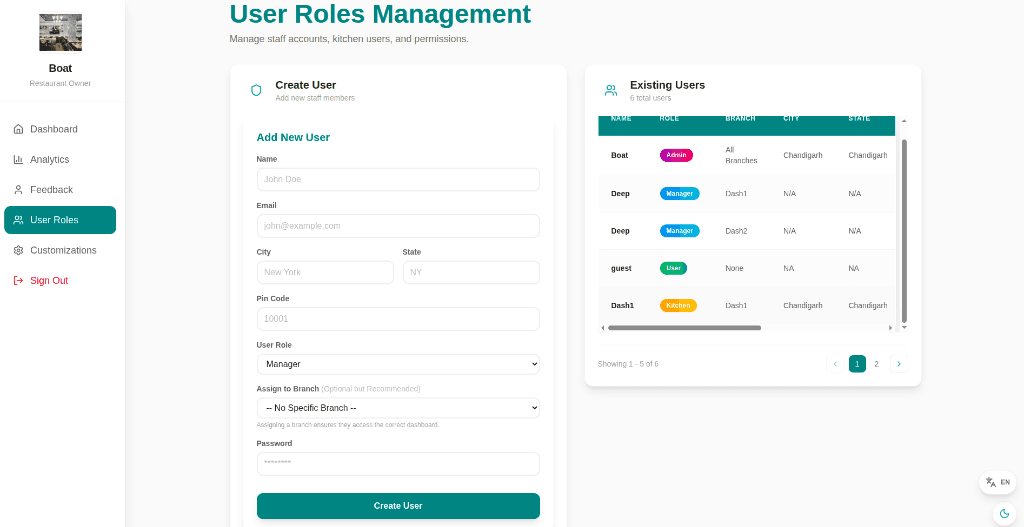Open the User Role dropdown
This screenshot has height=527, width=1024.
pyautogui.click(x=398, y=364)
